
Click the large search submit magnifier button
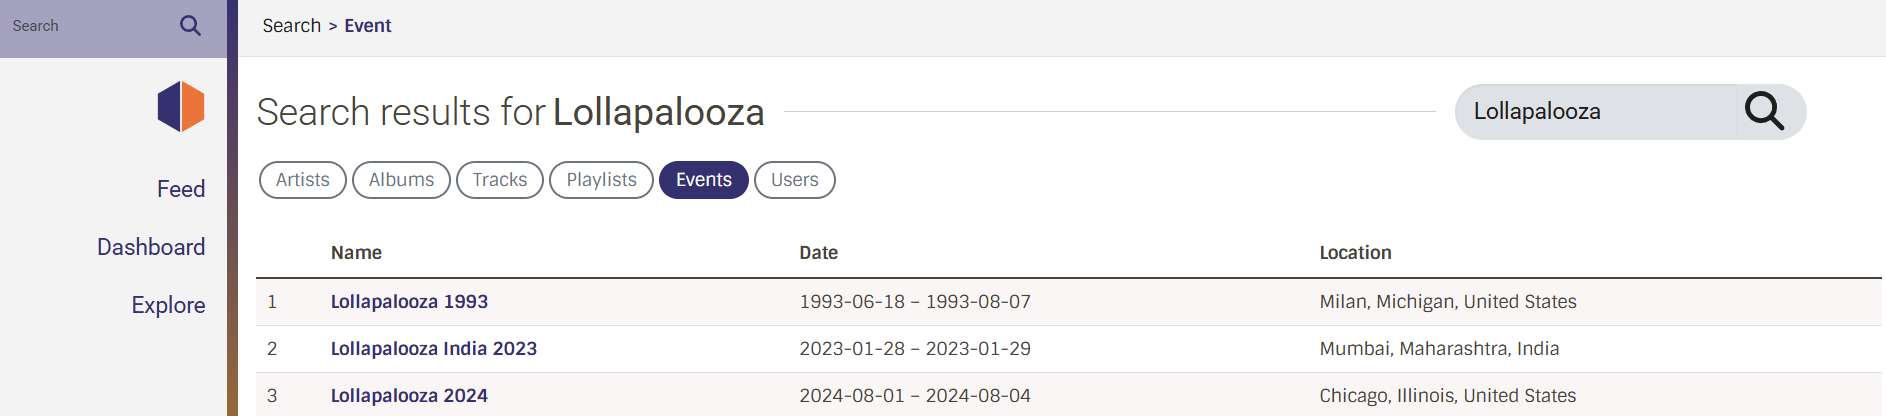click(x=1764, y=111)
